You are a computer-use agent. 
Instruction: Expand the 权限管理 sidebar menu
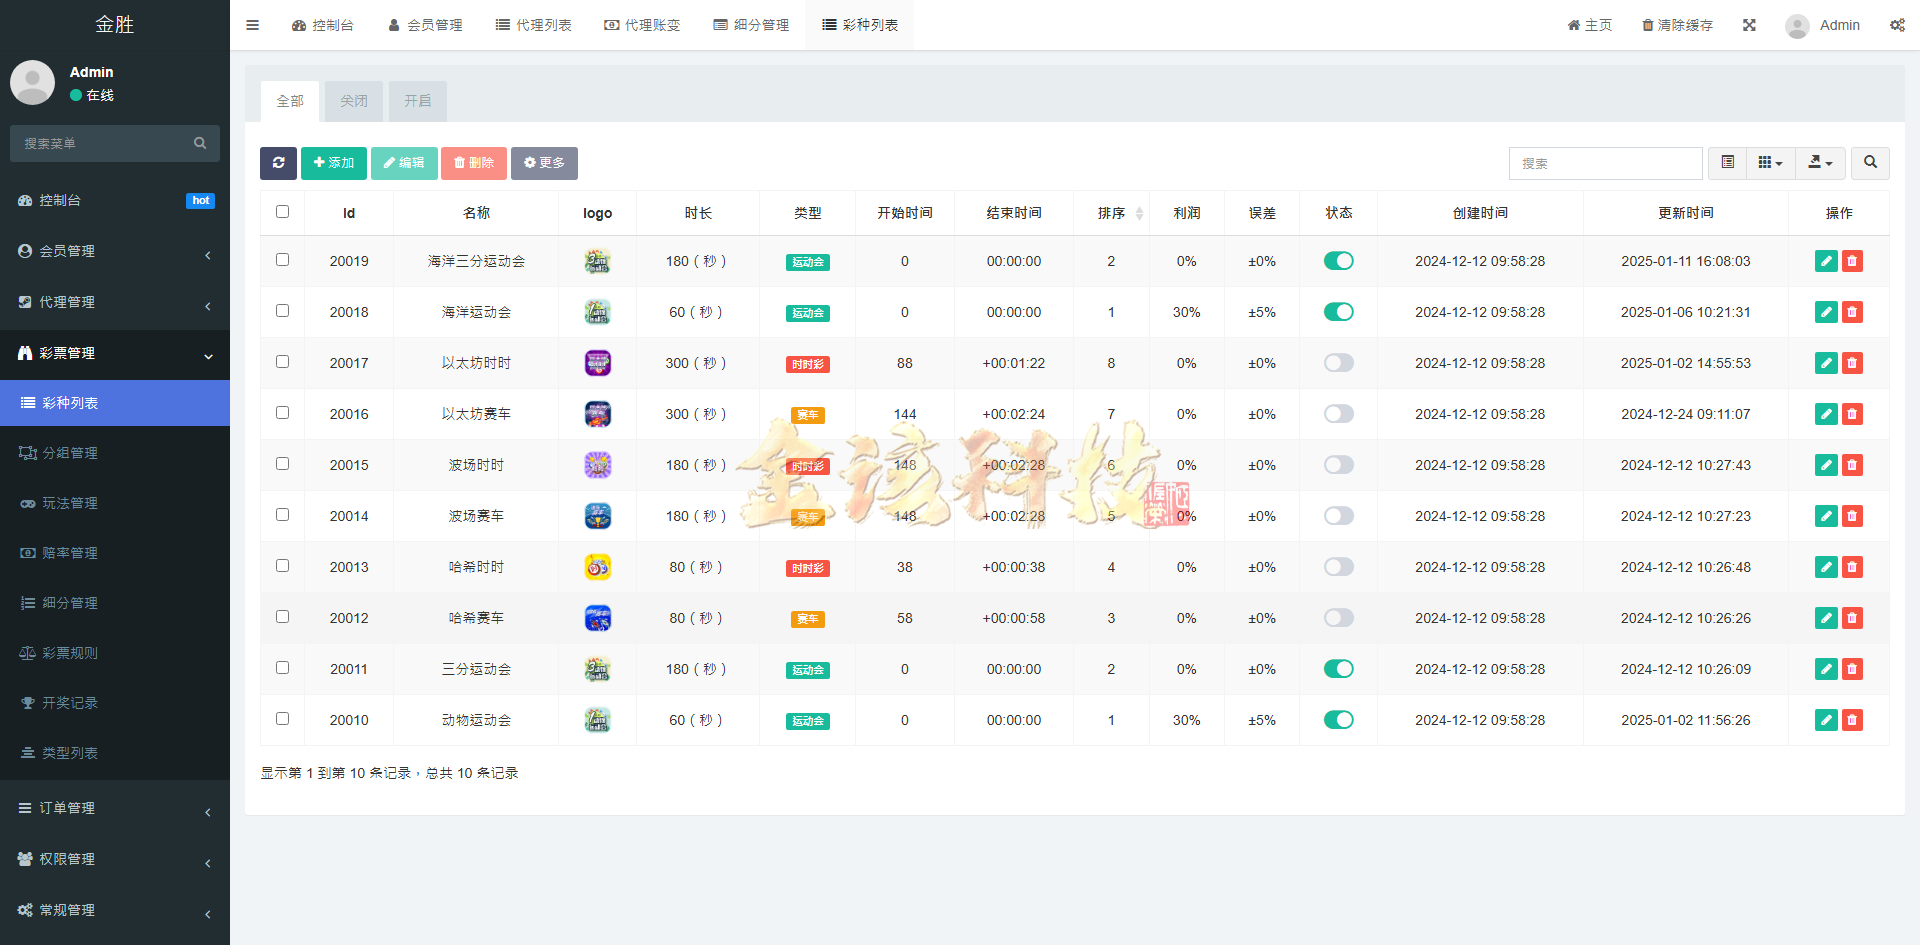tap(115, 859)
